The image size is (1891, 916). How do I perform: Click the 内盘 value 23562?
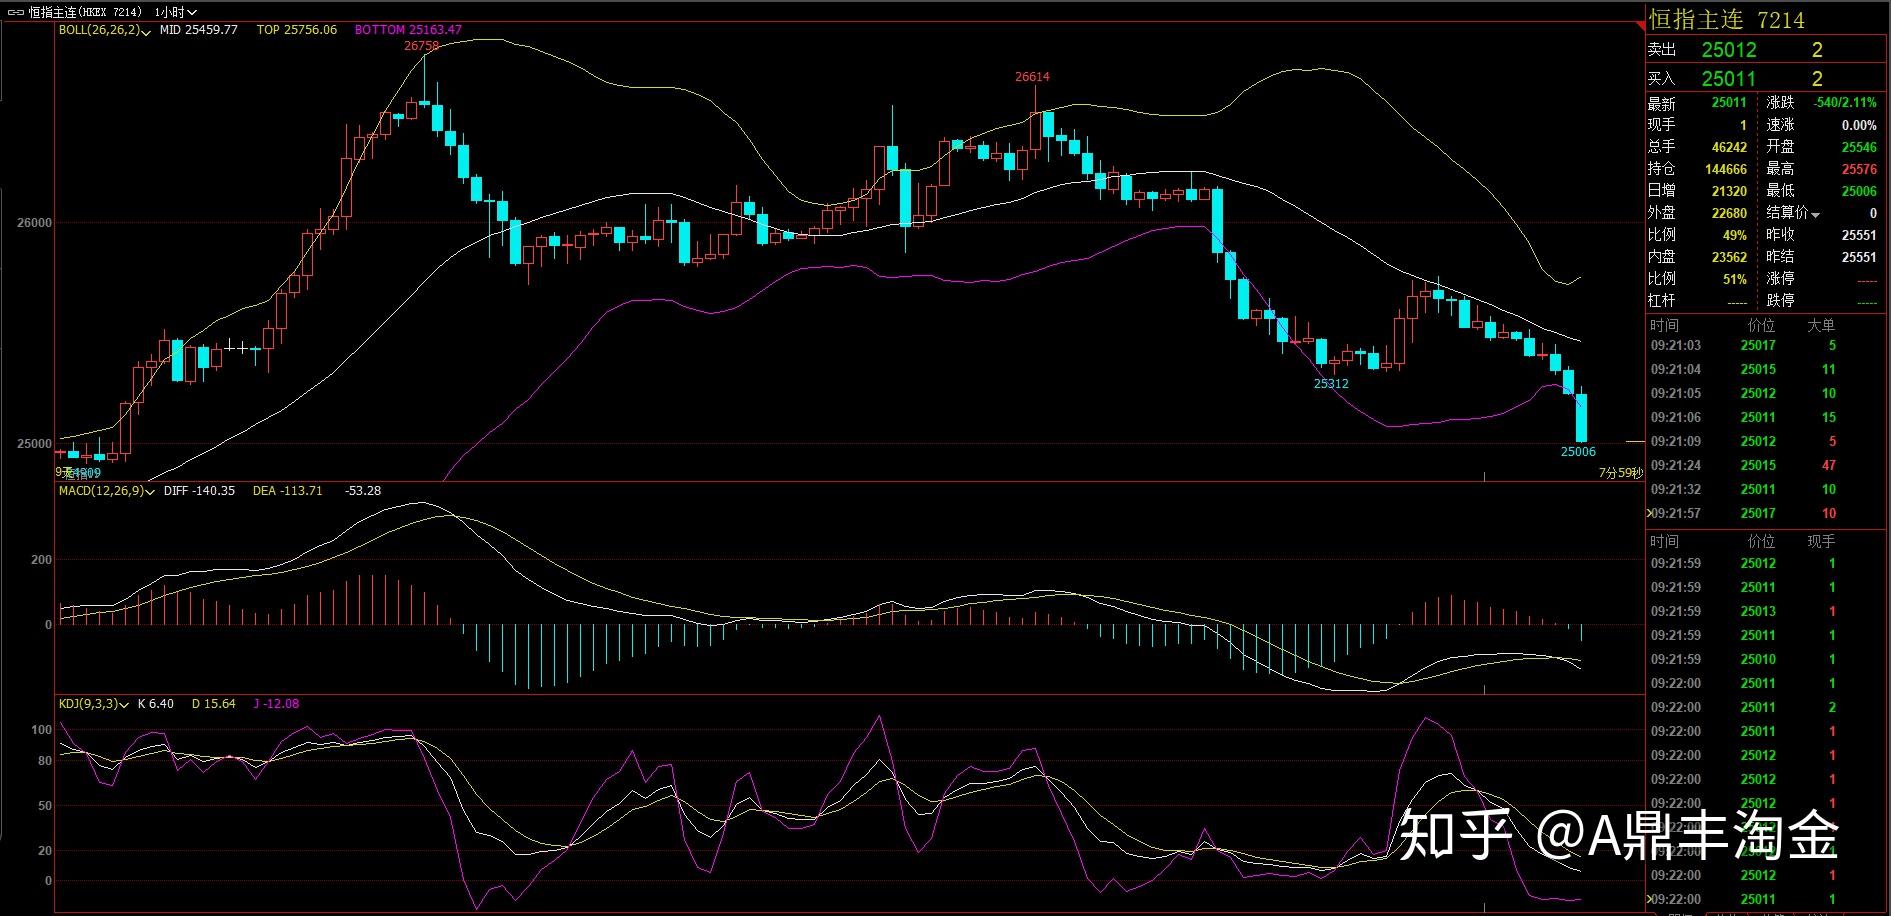pos(1729,257)
